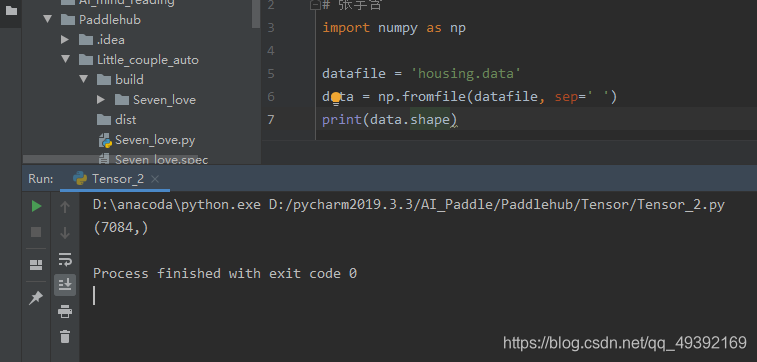Screen dimensions: 757x362
Task: Click line number 5 in gutter
Action: [271, 73]
